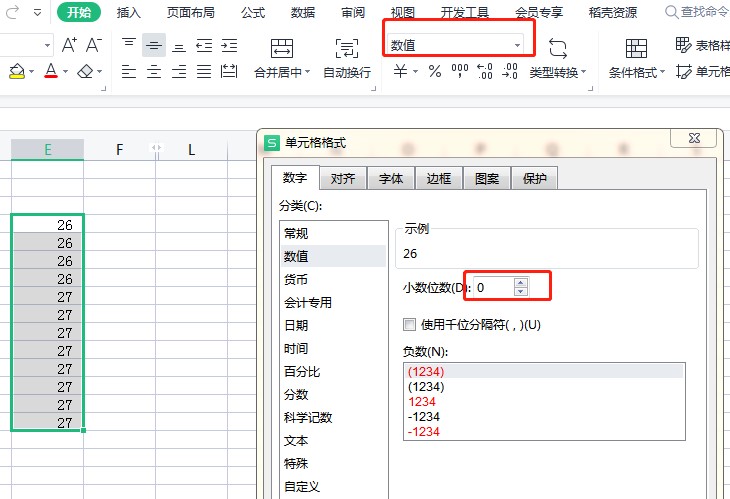Select 货币 category in list
This screenshot has width=730, height=499.
[x=333, y=279]
